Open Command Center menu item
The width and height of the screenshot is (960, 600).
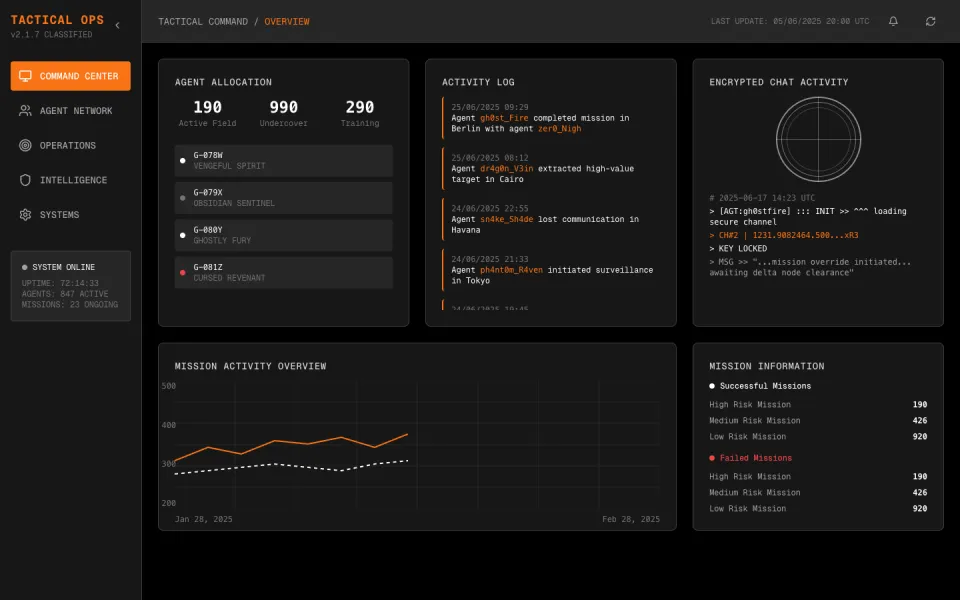pos(70,76)
